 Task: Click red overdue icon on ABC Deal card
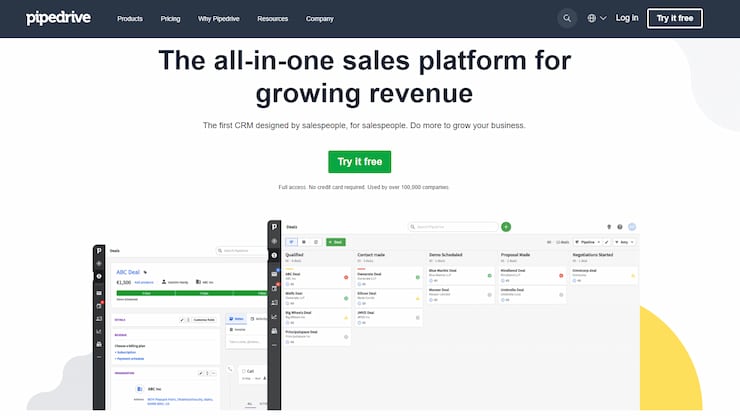[346, 278]
